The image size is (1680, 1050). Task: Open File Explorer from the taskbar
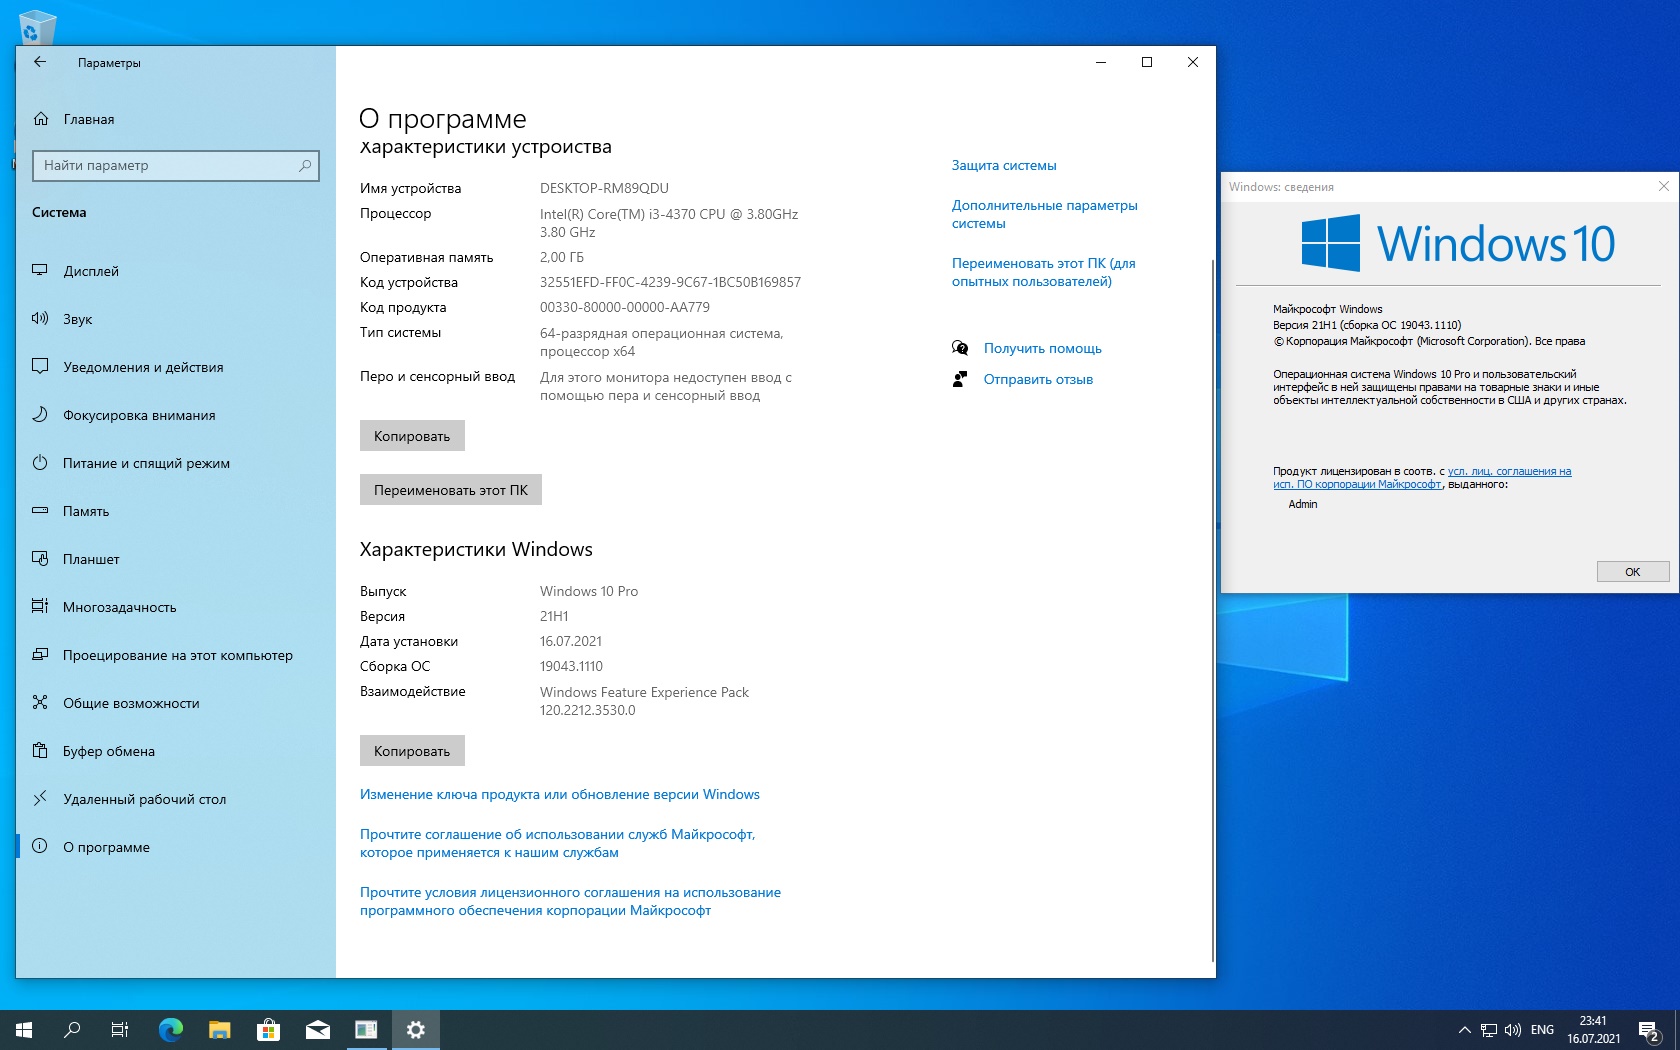(x=220, y=1030)
